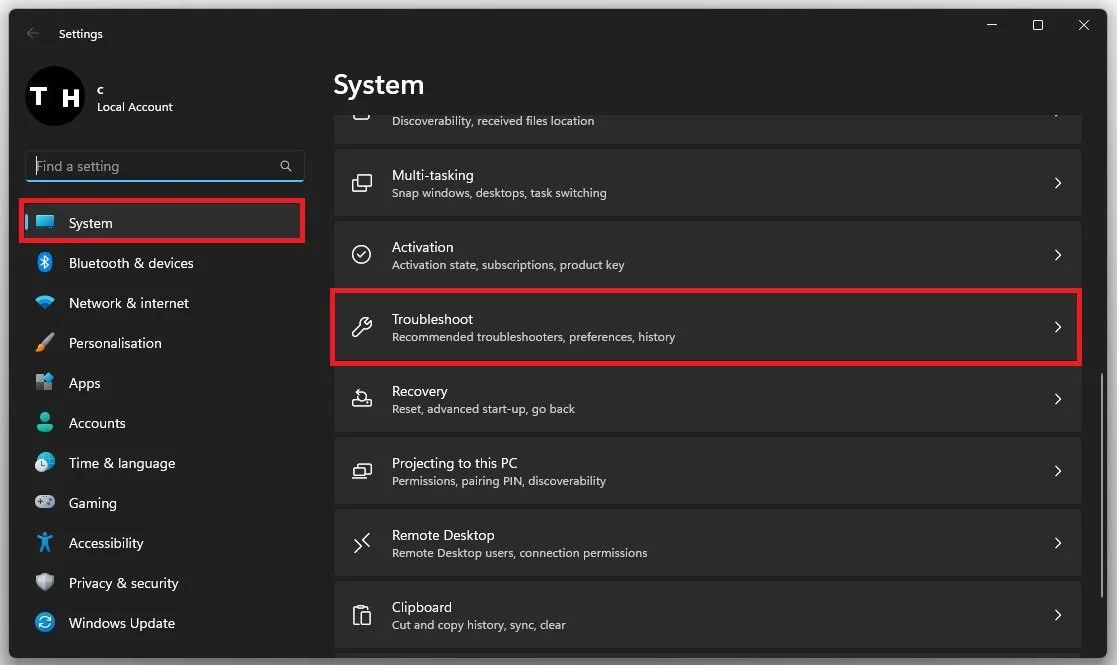The image size is (1117, 665).
Task: Click the Troubleshoot wrench icon
Action: 362,327
